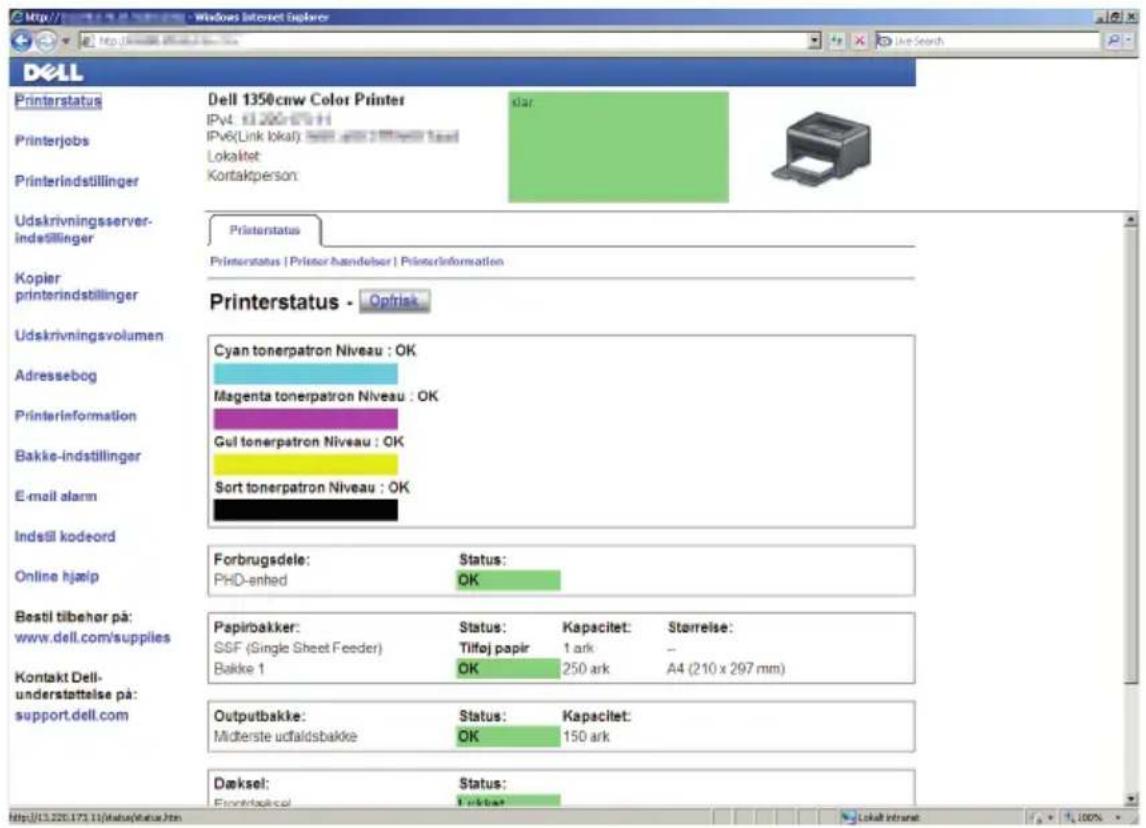This screenshot has width=1146, height=828.
Task: Click the browser Forward arrow button
Action: point(45,42)
